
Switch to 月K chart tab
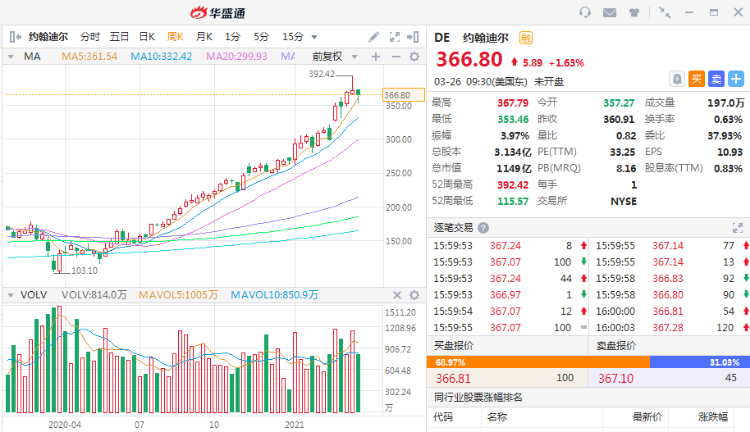coord(204,37)
